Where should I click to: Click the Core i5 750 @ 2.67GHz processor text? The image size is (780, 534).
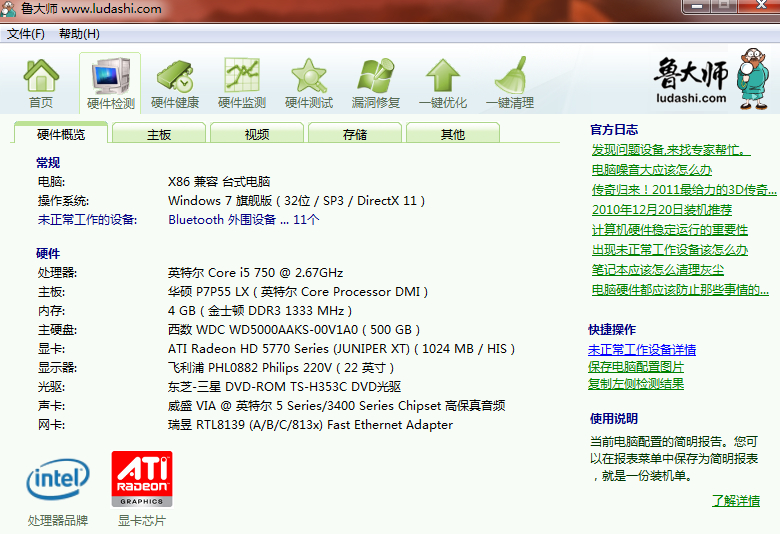pyautogui.click(x=255, y=273)
